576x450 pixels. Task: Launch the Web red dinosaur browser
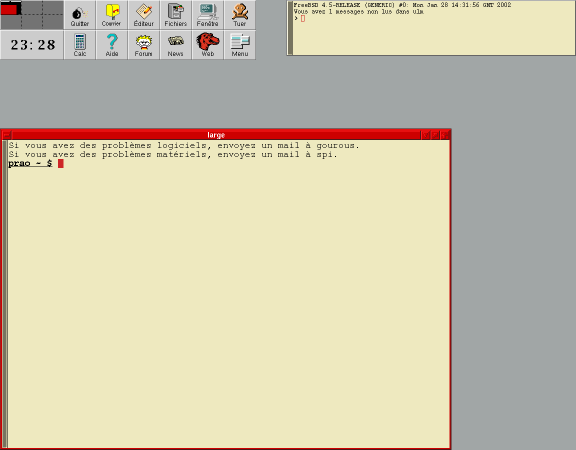(x=208, y=45)
